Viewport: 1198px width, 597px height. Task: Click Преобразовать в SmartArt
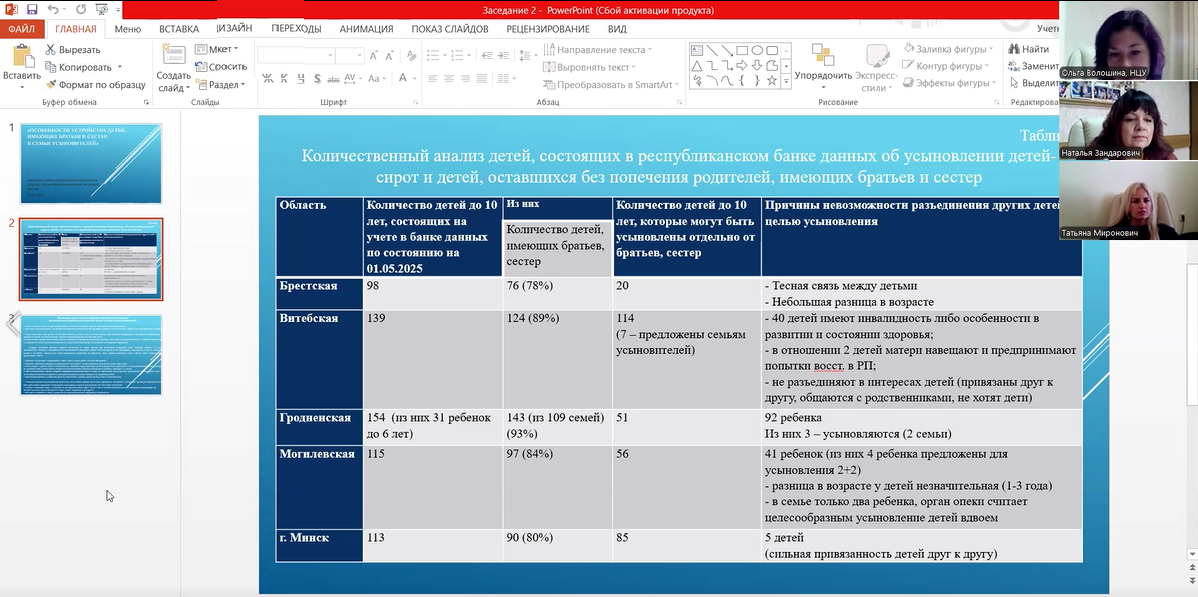tap(612, 85)
